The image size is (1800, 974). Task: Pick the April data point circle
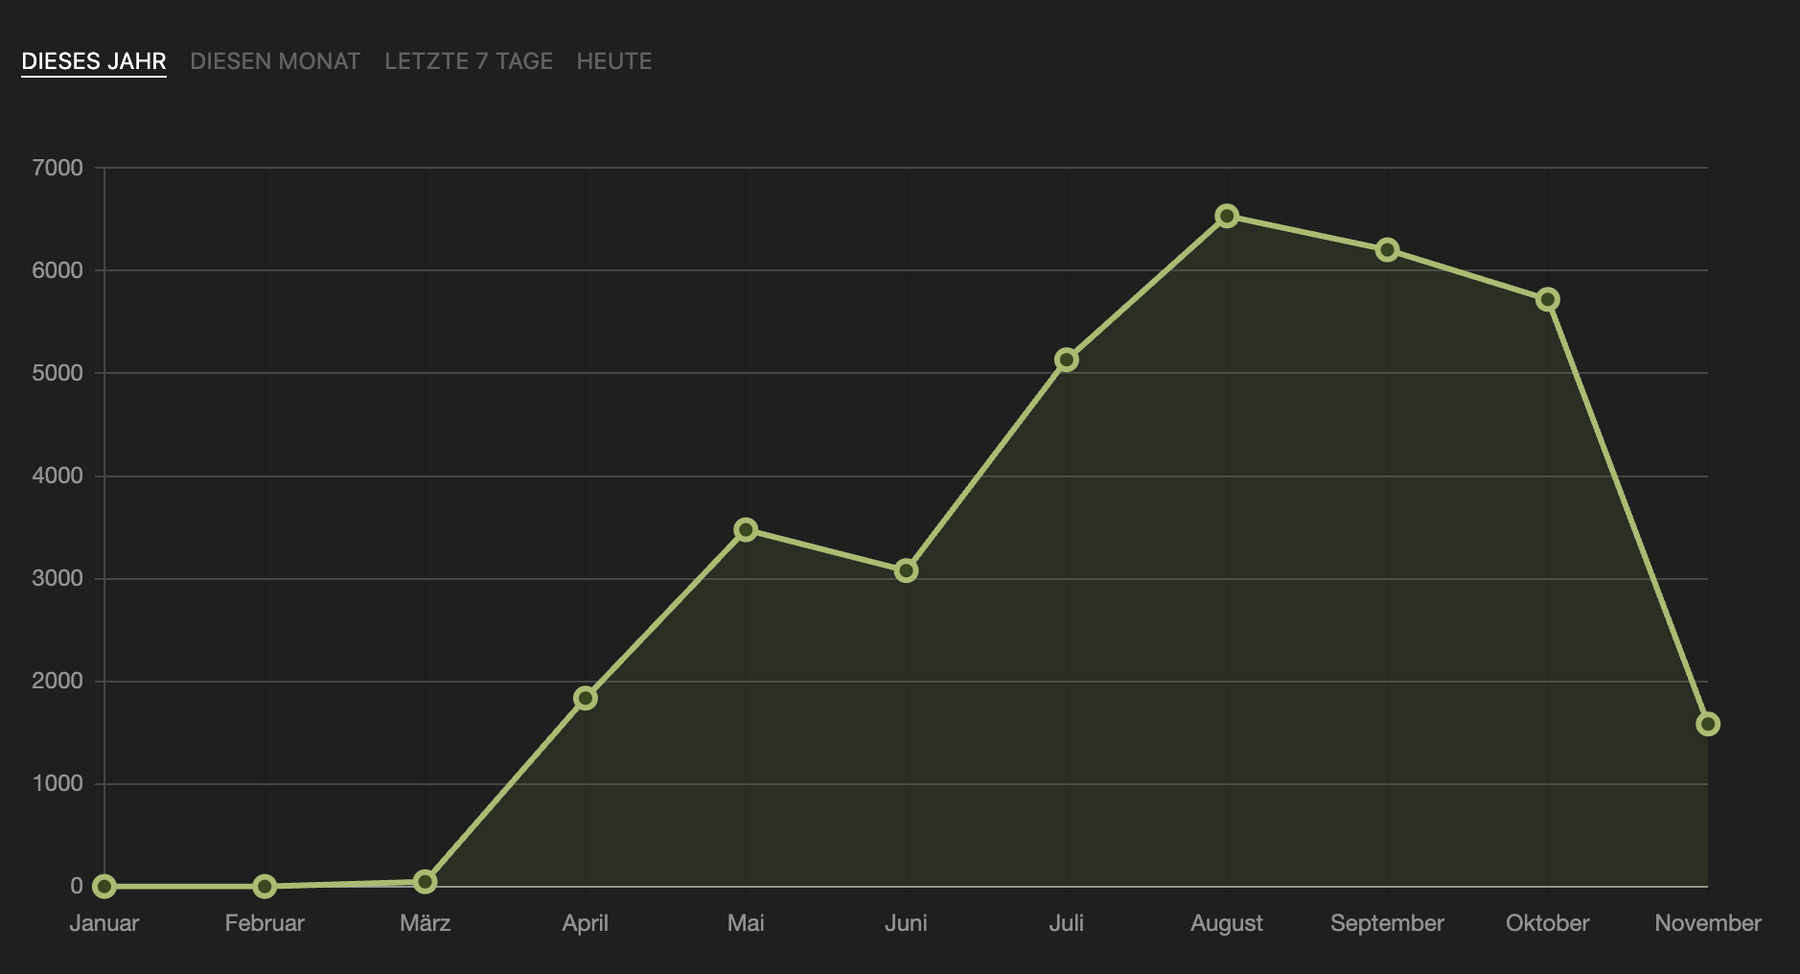(585, 698)
